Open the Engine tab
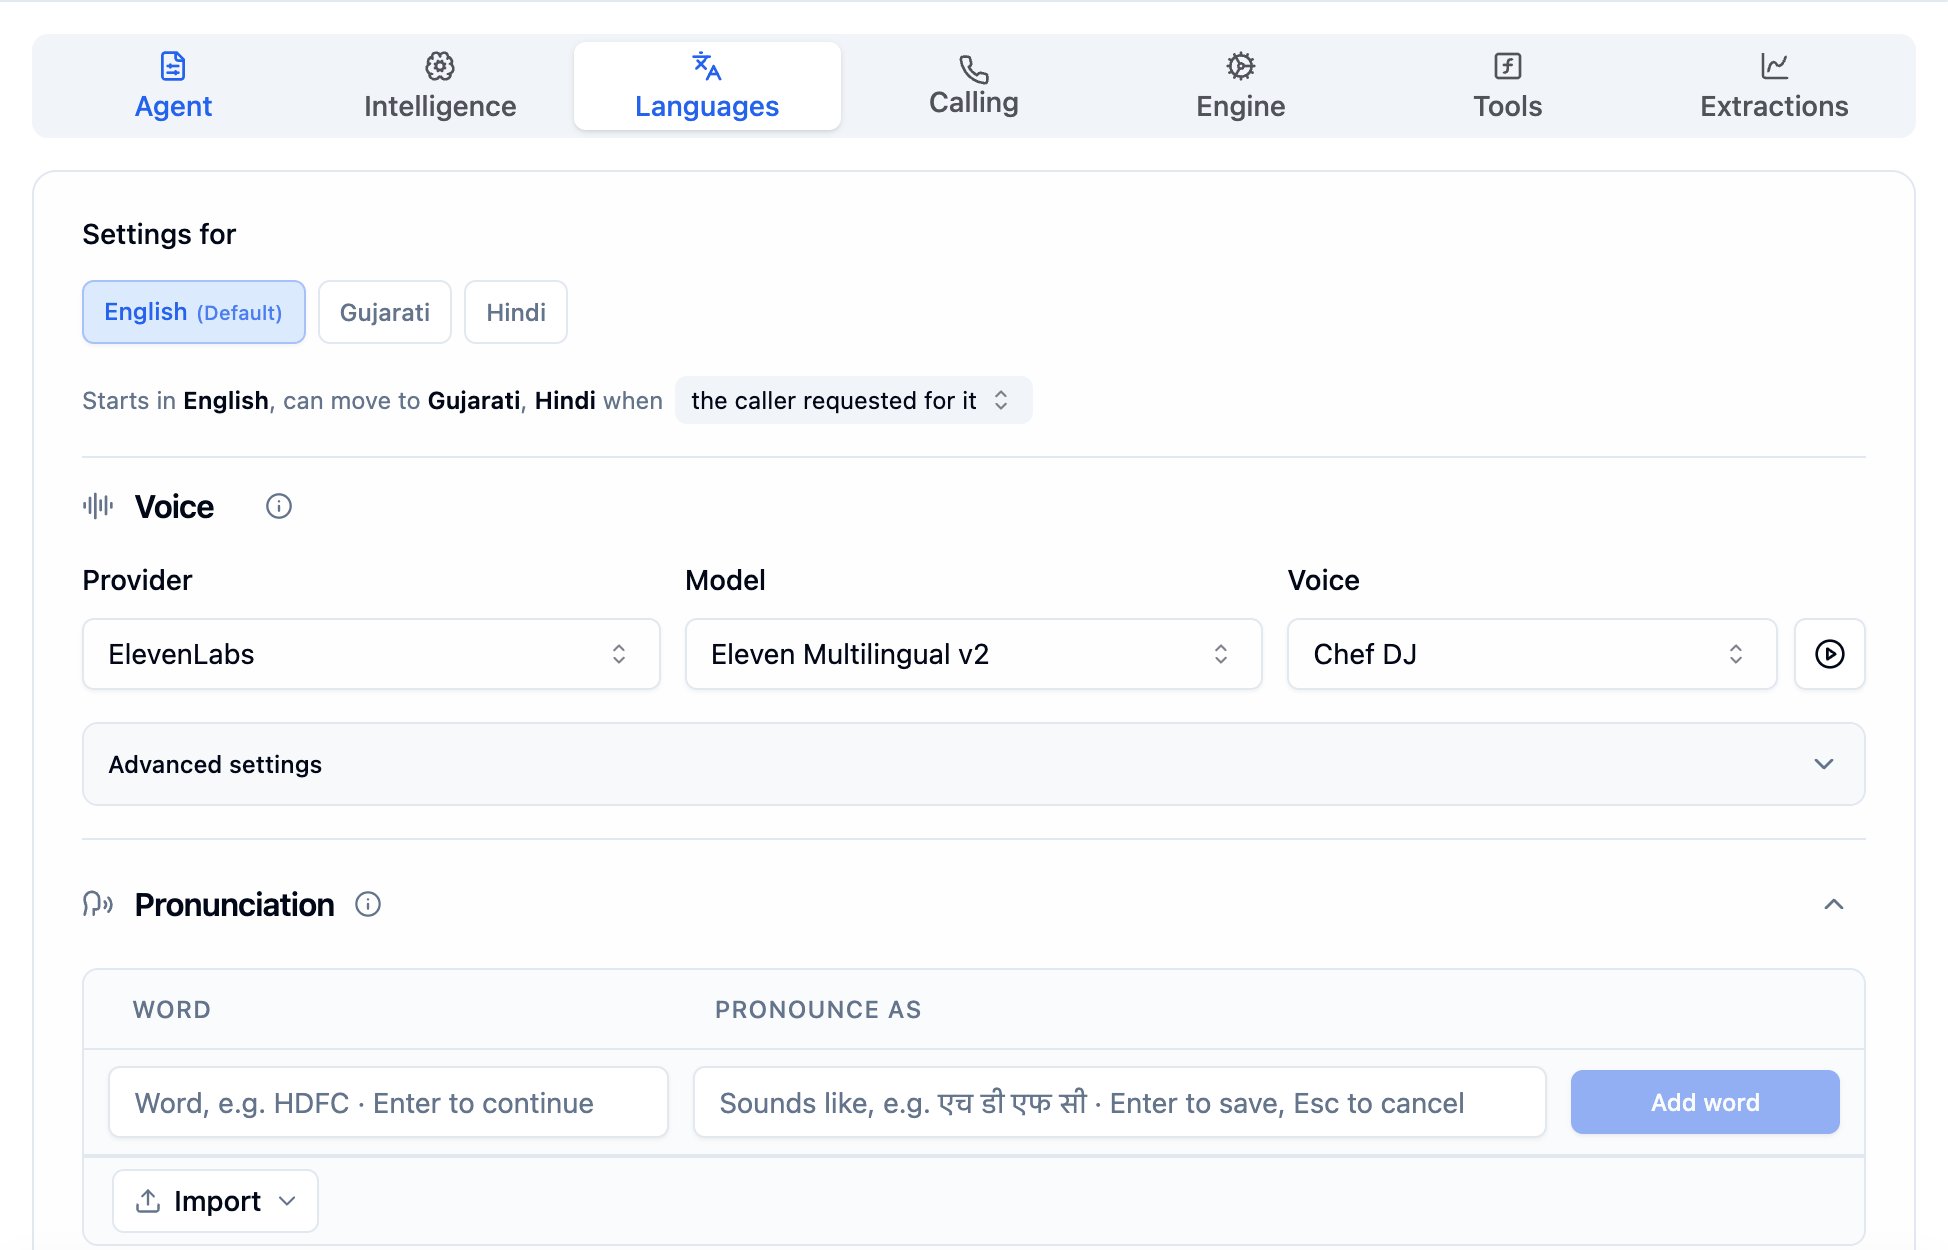1948x1250 pixels. [1241, 86]
